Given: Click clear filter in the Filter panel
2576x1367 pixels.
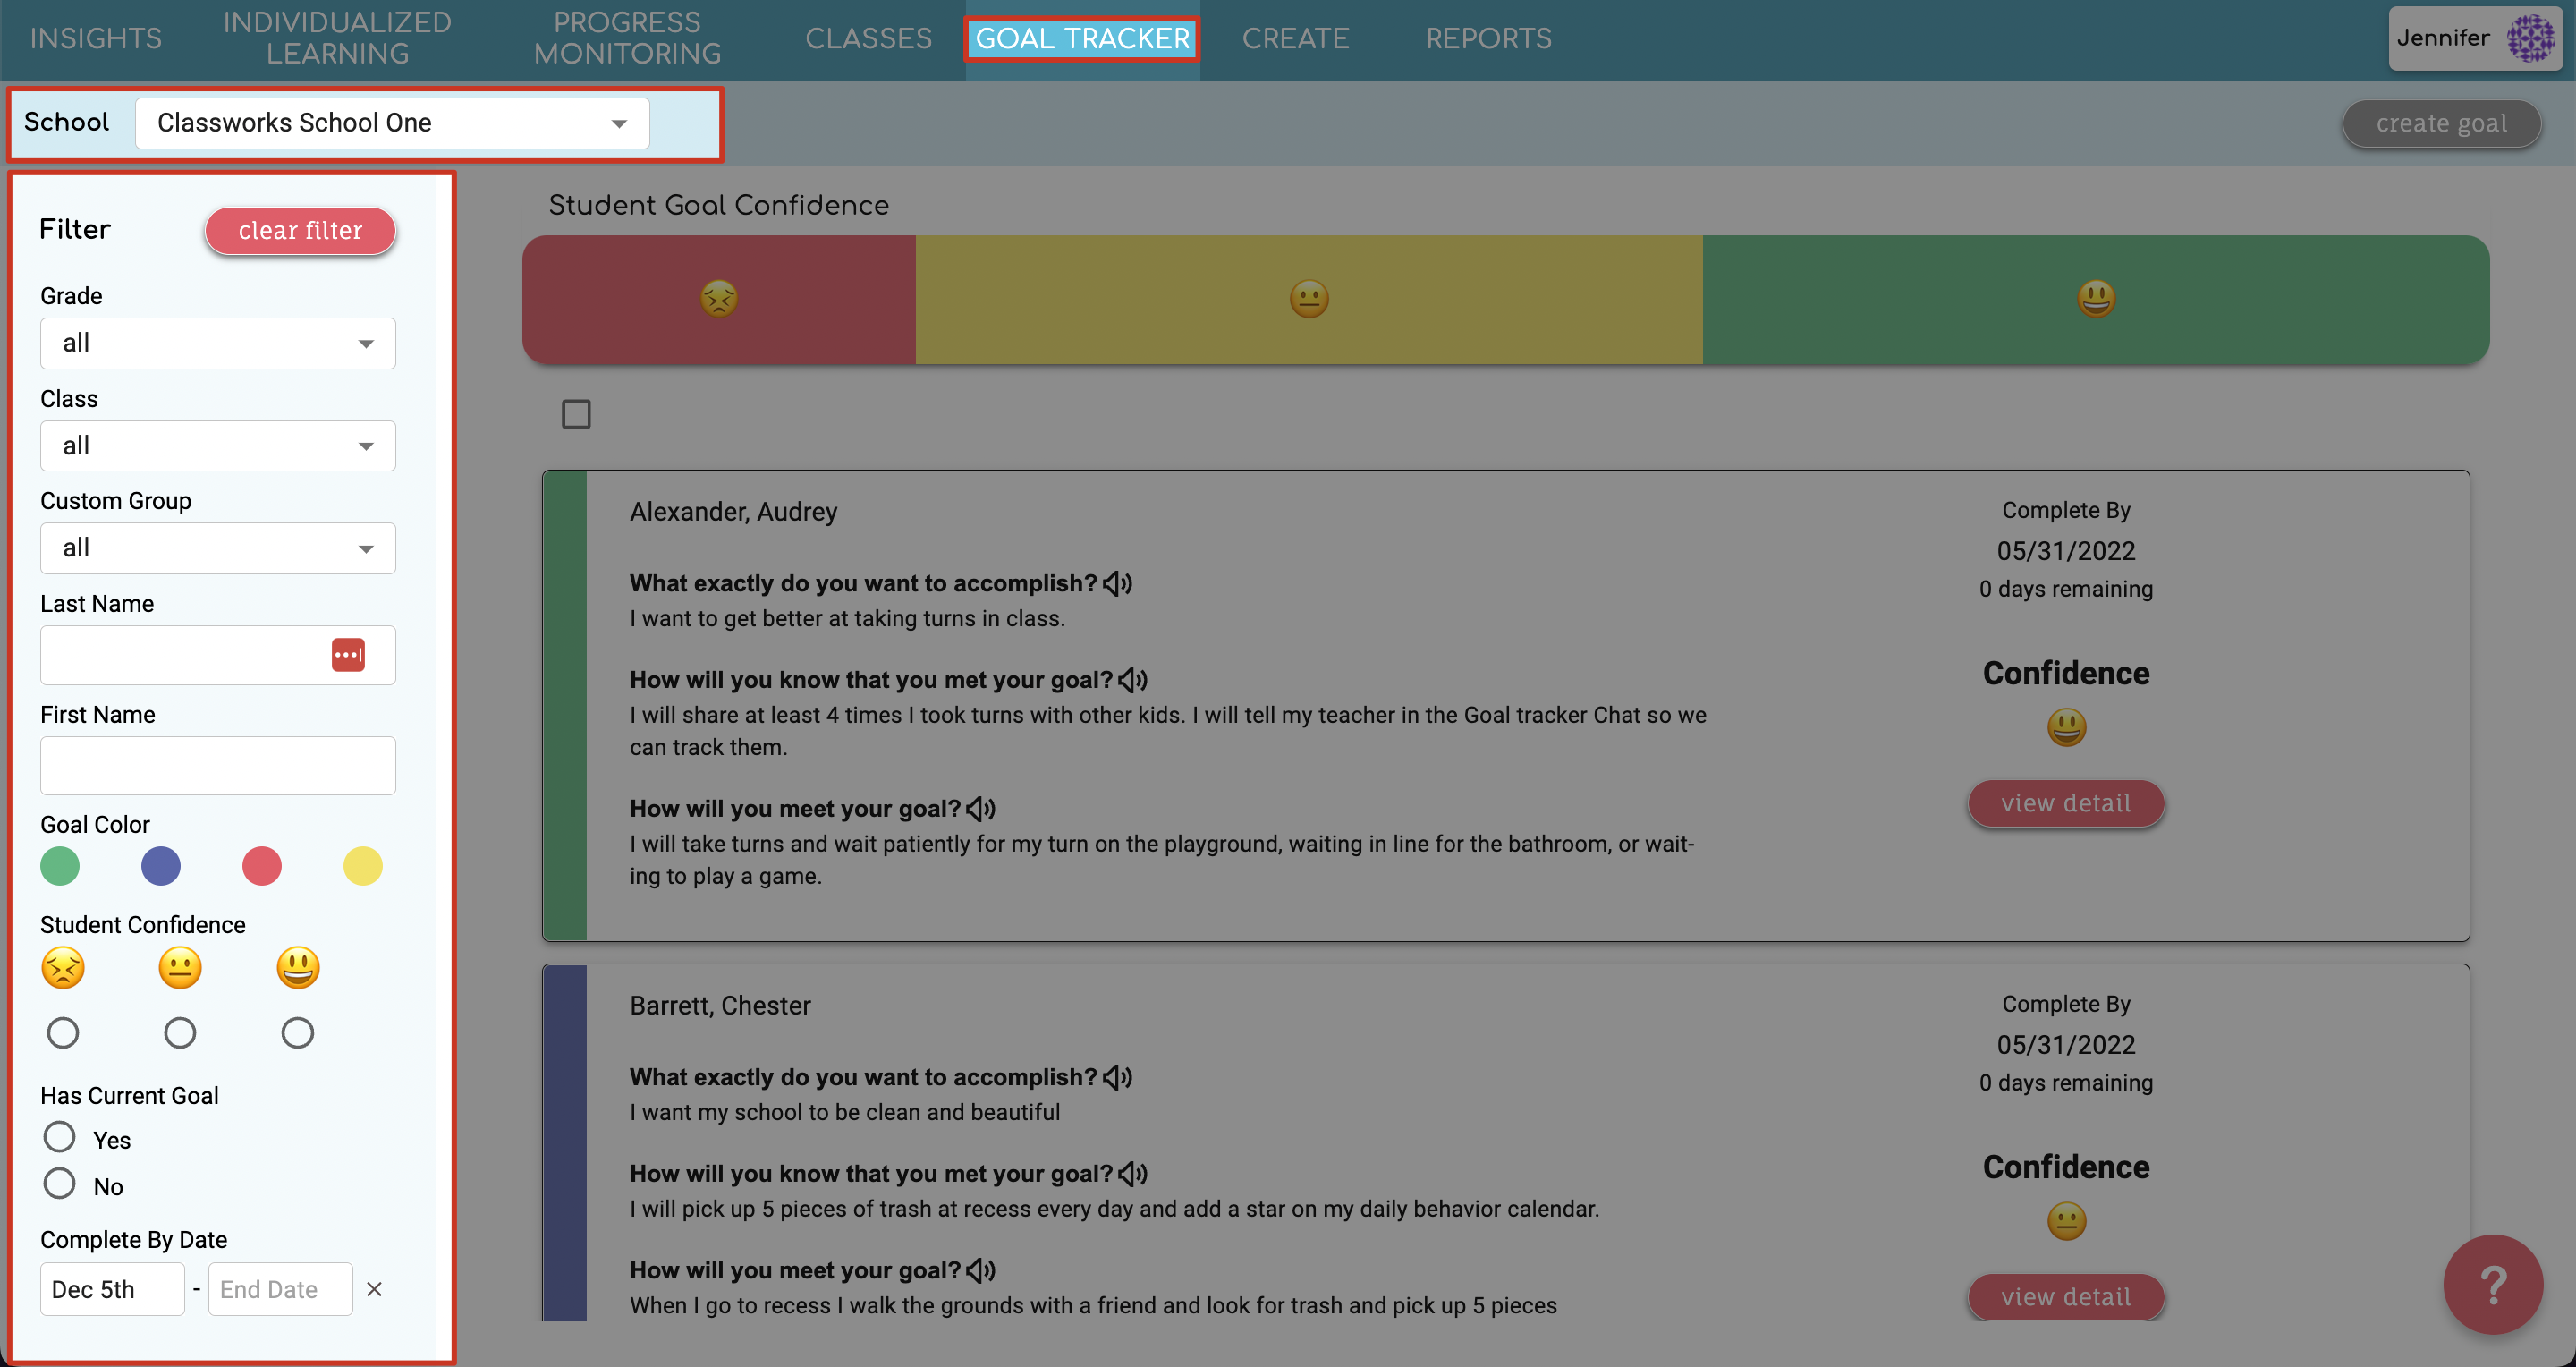Looking at the screenshot, I should 299,230.
